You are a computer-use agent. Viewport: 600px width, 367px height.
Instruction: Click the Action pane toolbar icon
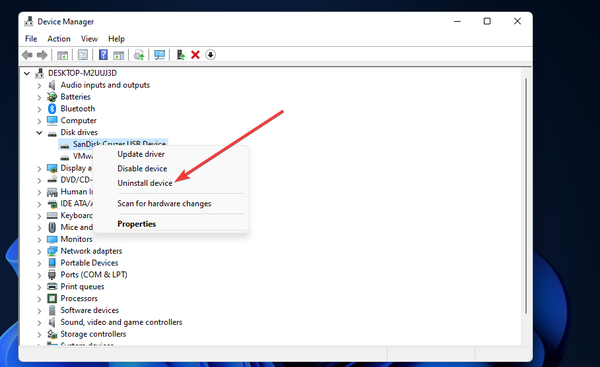(119, 55)
